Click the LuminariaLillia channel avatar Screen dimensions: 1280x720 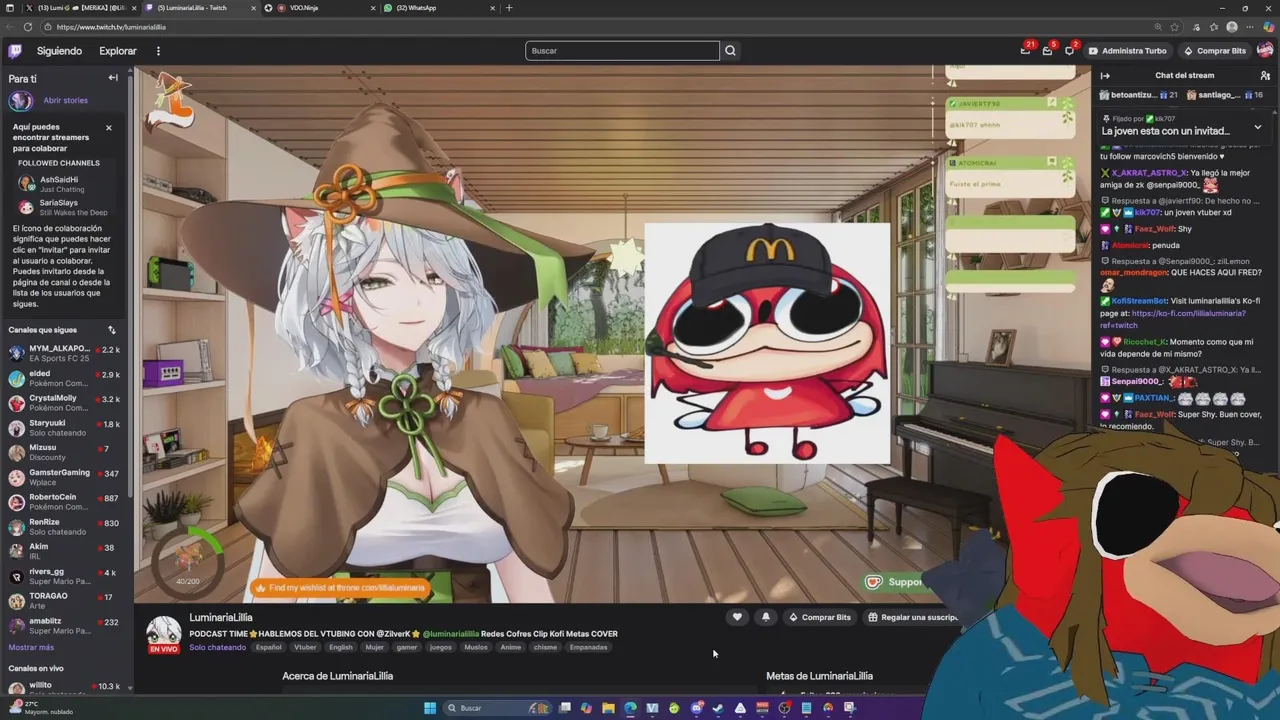tap(164, 633)
